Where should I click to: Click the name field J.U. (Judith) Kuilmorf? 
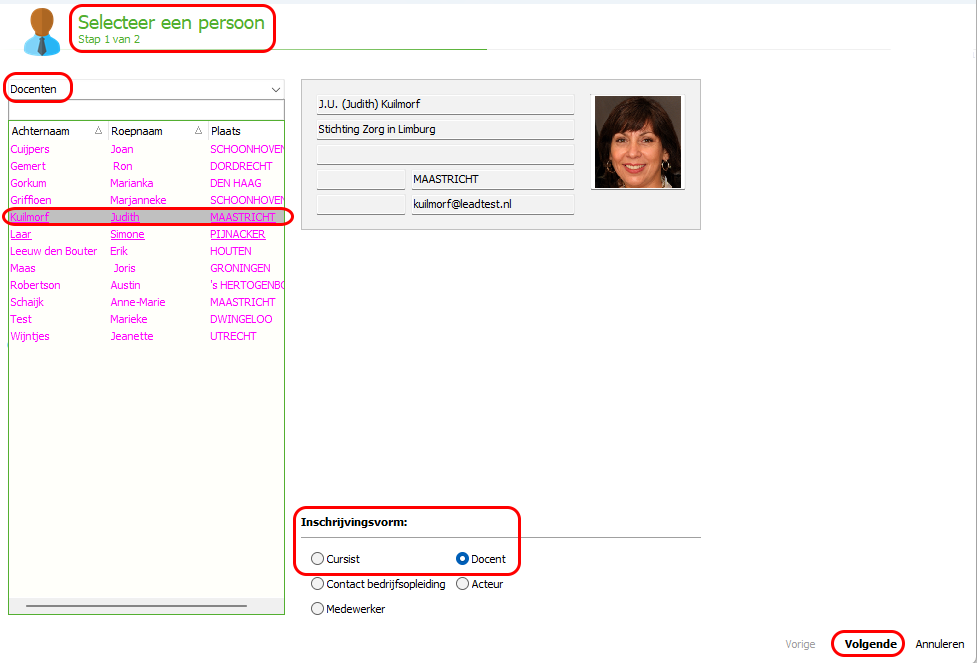[x=445, y=105]
